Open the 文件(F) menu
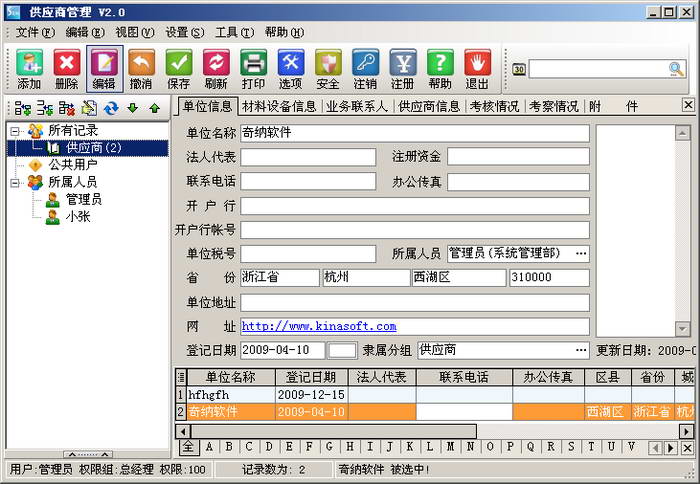Viewport: 700px width, 484px height. 35,32
